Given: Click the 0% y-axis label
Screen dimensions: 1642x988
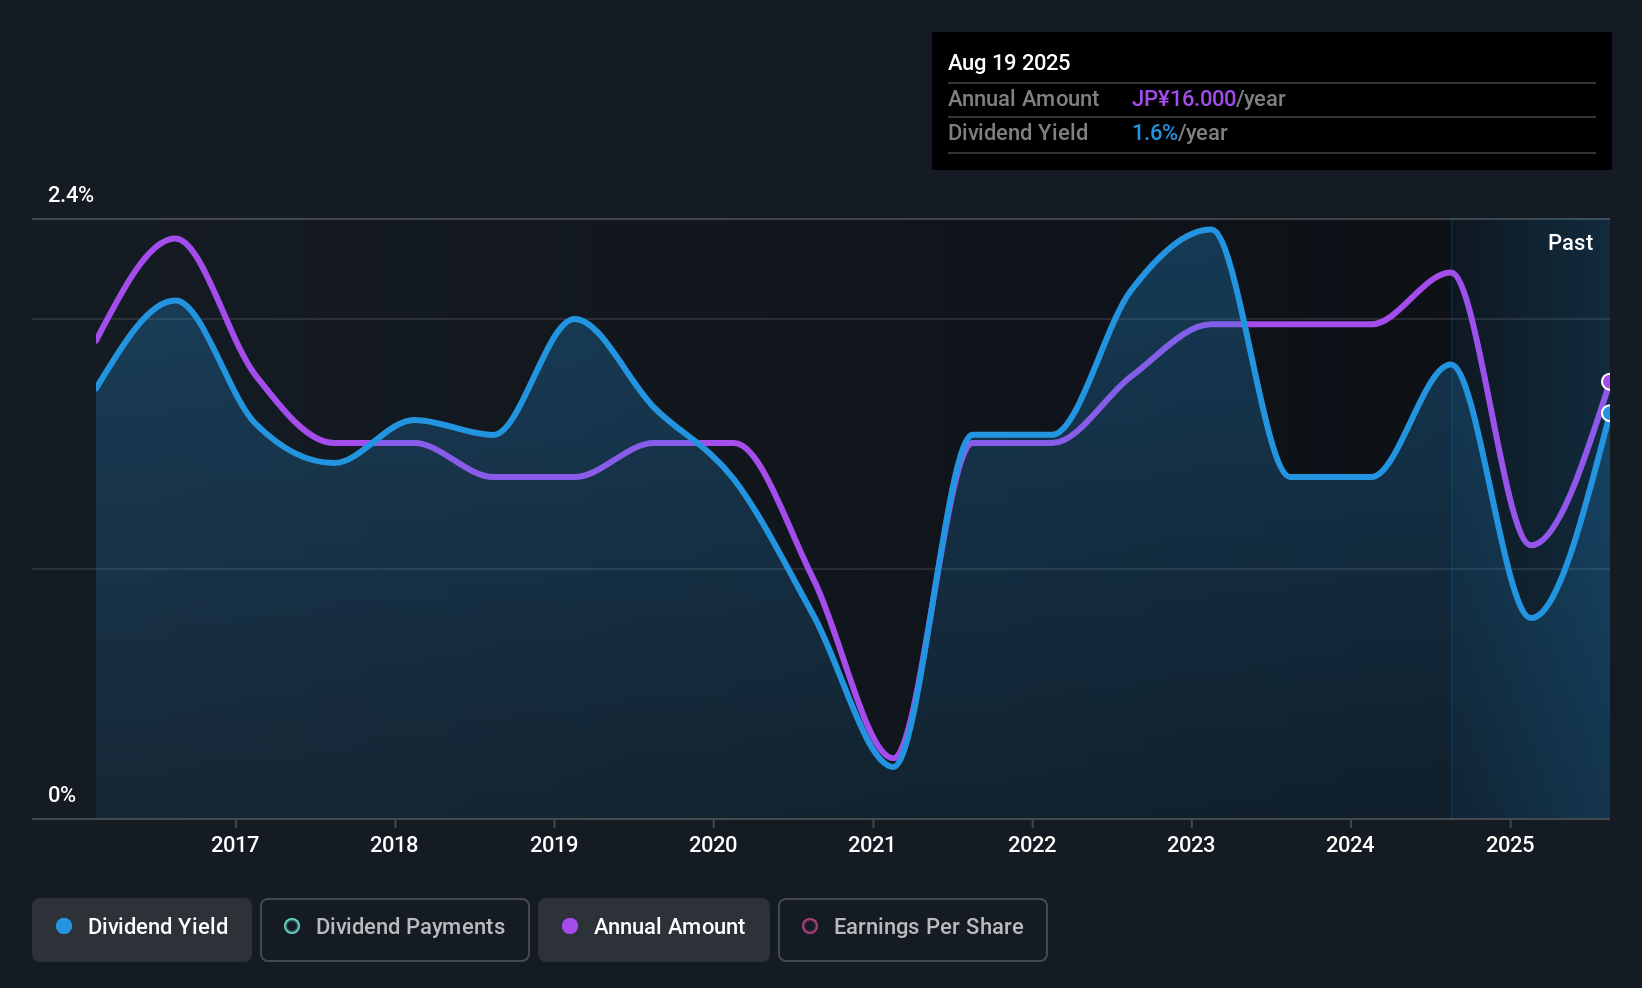Looking at the screenshot, I should pyautogui.click(x=62, y=794).
